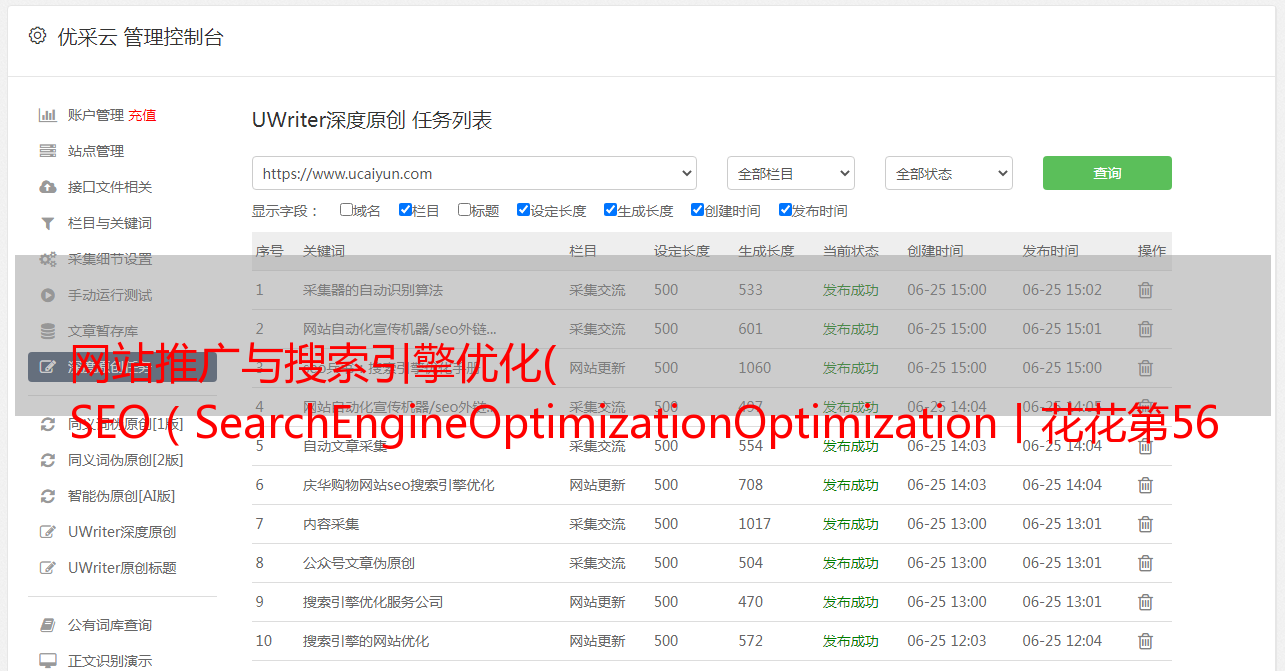Delete the 庆华购物网站seo搜索引擎优化 task
The height and width of the screenshot is (671, 1285).
[1146, 485]
